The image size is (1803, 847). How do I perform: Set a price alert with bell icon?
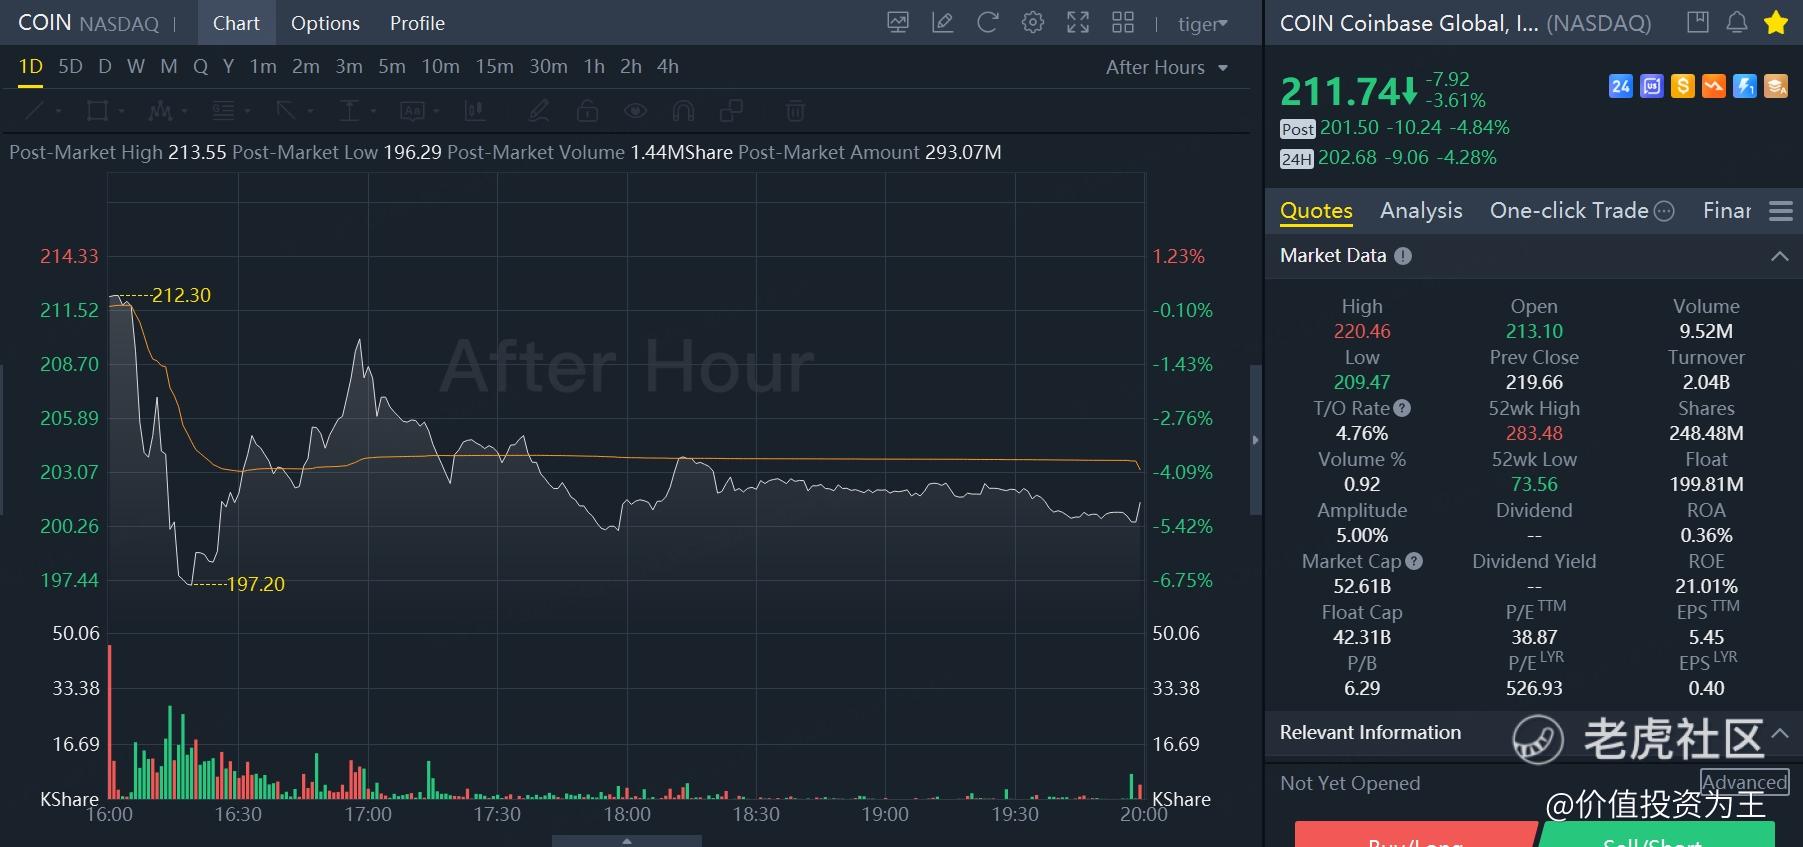coord(1737,22)
